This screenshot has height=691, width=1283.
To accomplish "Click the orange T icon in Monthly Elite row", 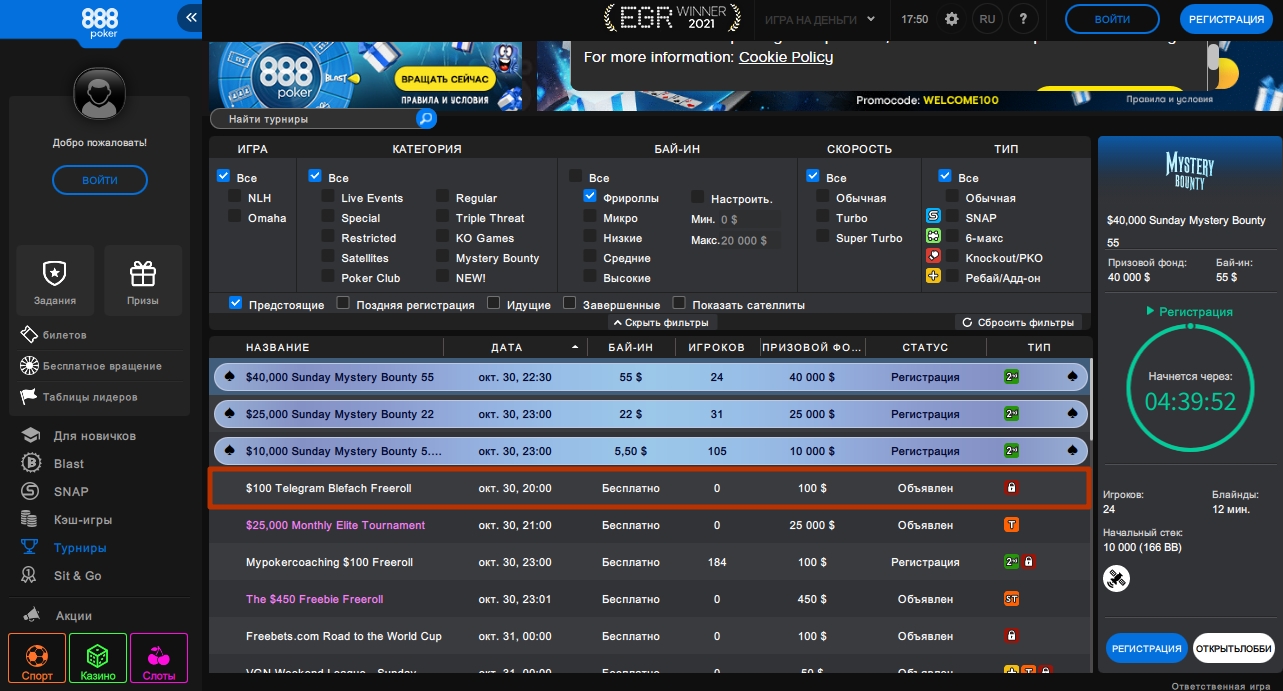I will coord(1011,525).
